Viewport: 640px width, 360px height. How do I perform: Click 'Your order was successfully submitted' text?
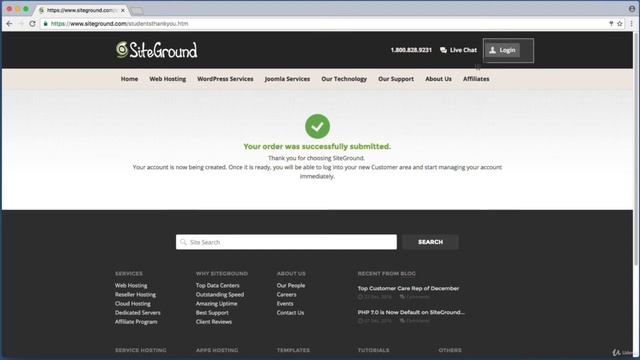317,146
